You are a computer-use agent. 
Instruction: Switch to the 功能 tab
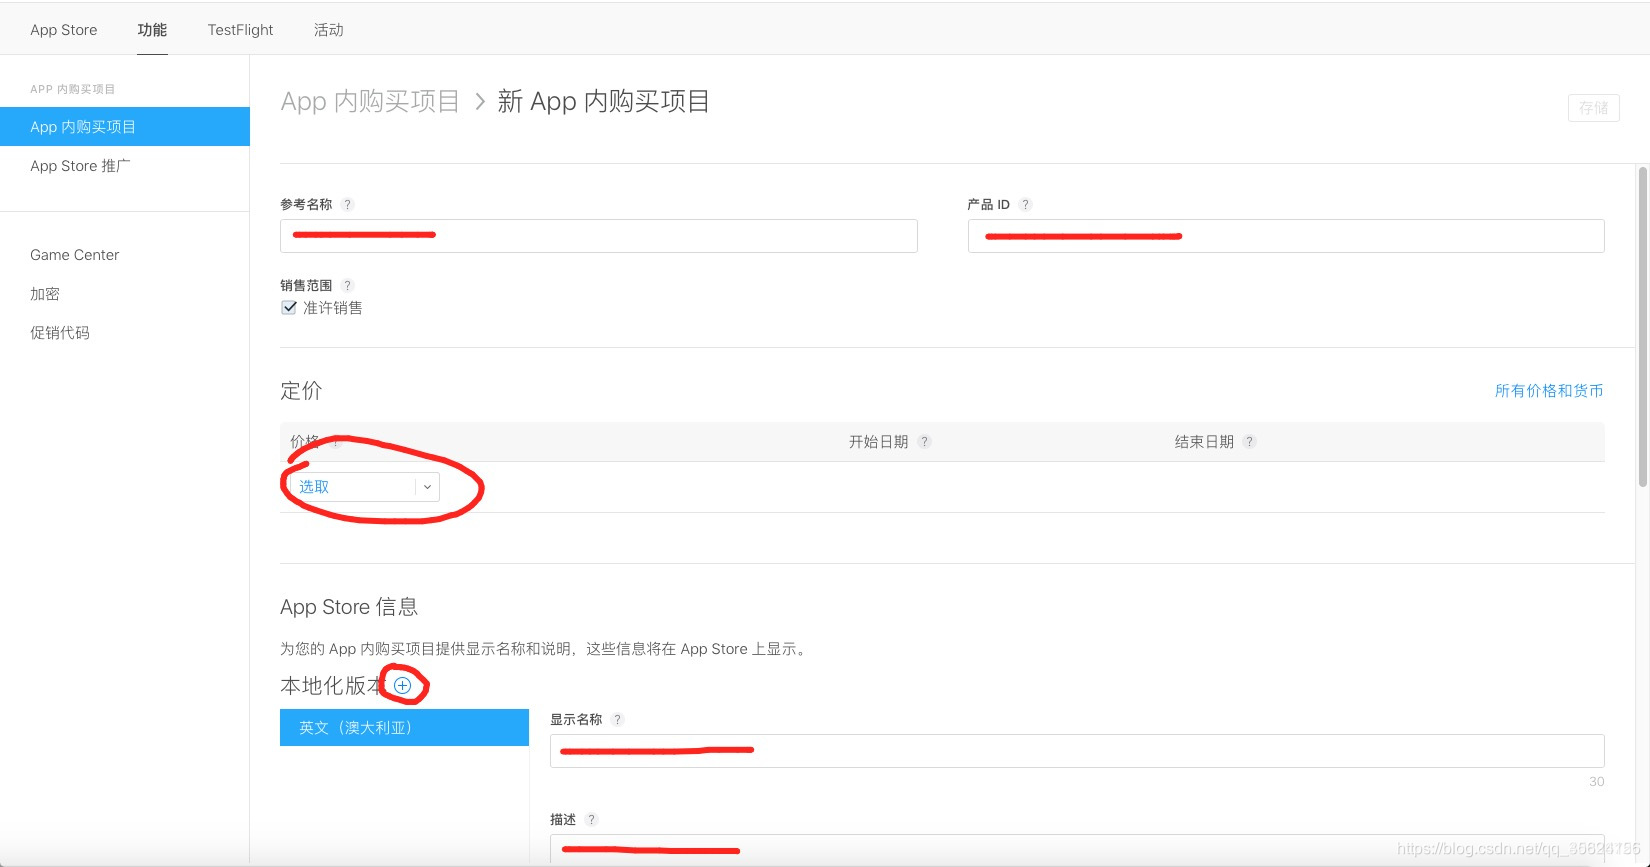(x=152, y=30)
